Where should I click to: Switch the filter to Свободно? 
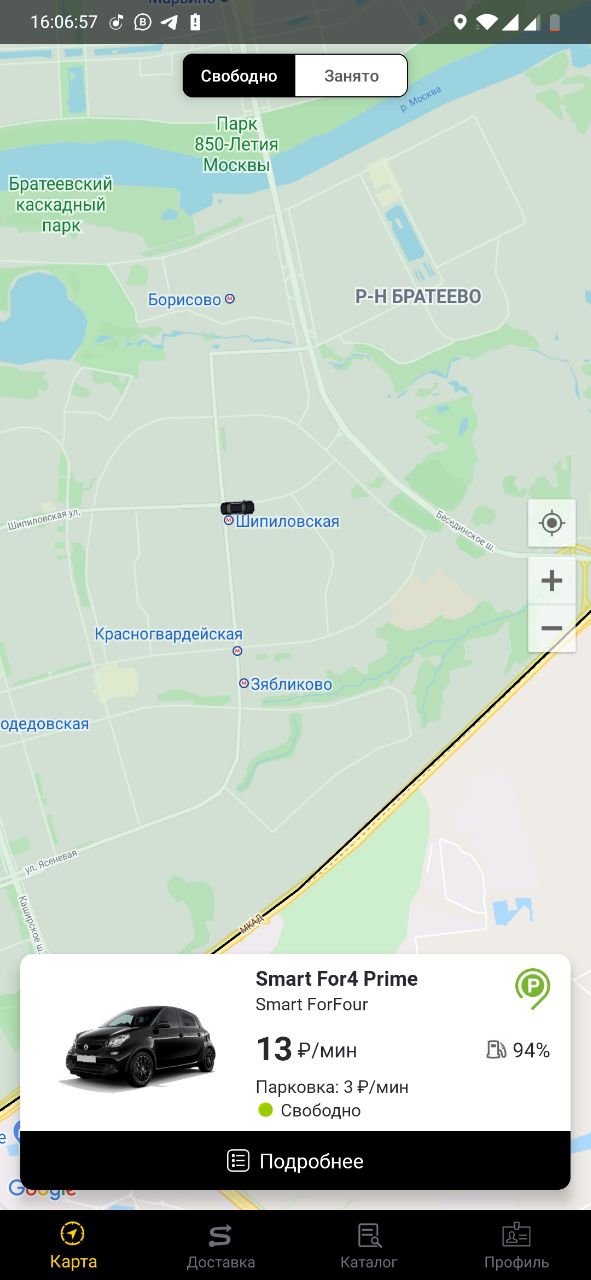239,76
